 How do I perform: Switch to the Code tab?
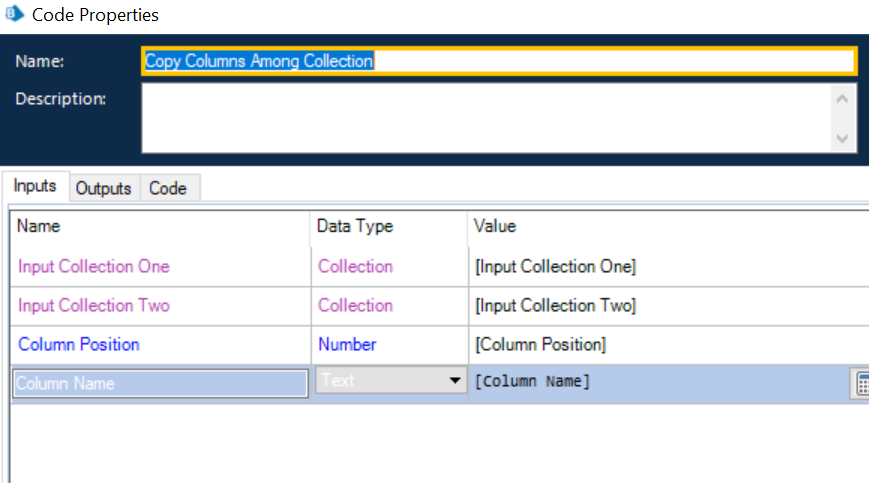(x=168, y=188)
